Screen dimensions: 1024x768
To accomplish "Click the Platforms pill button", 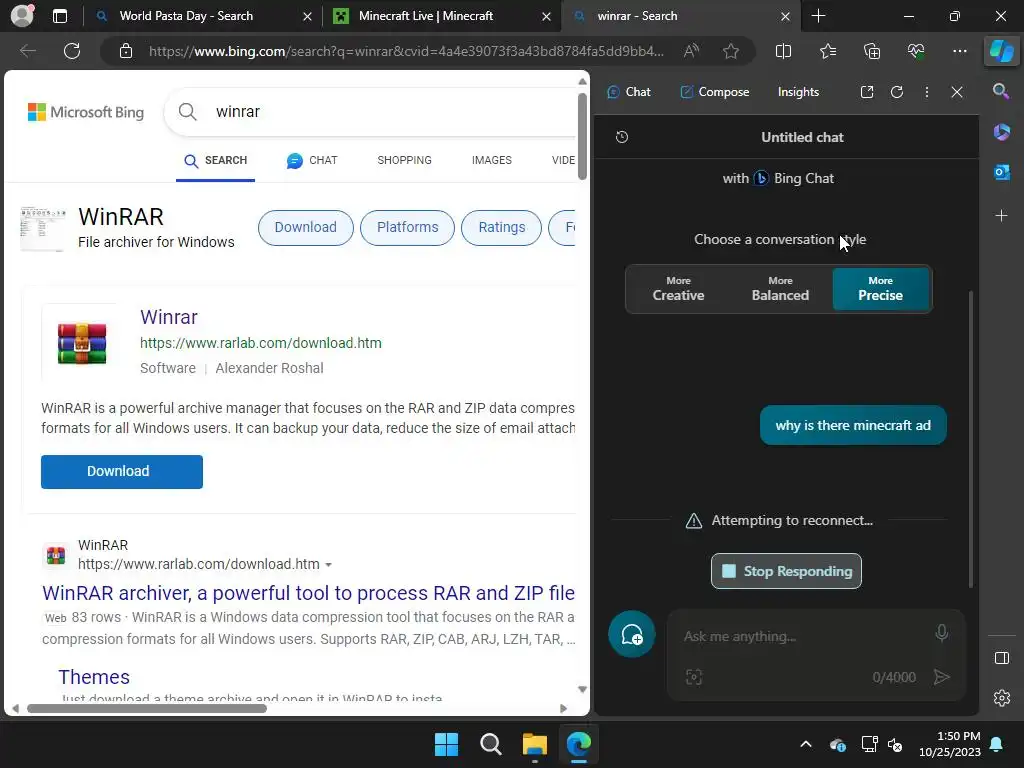I will (x=408, y=227).
